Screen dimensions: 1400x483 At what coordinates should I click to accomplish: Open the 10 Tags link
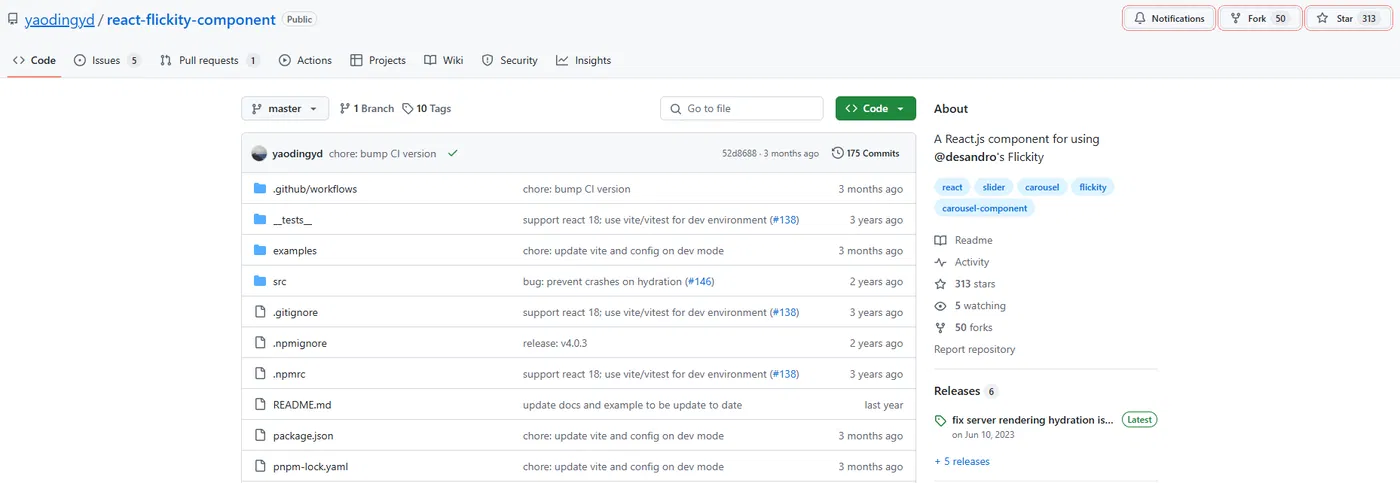click(x=427, y=108)
